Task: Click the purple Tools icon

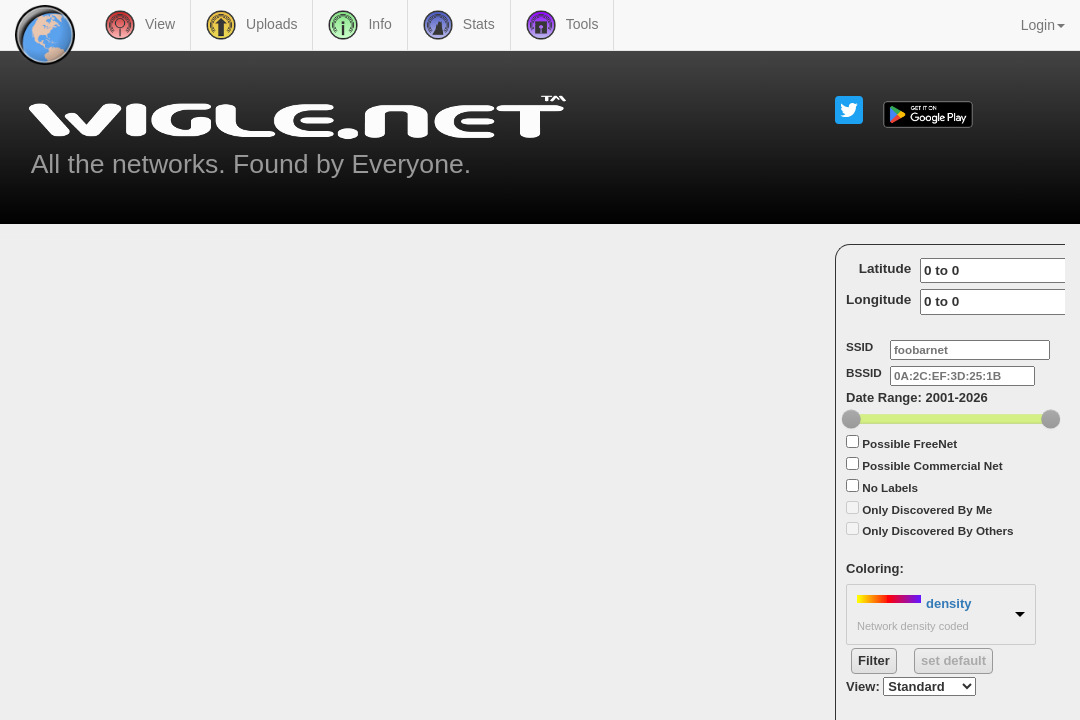Action: [x=541, y=25]
